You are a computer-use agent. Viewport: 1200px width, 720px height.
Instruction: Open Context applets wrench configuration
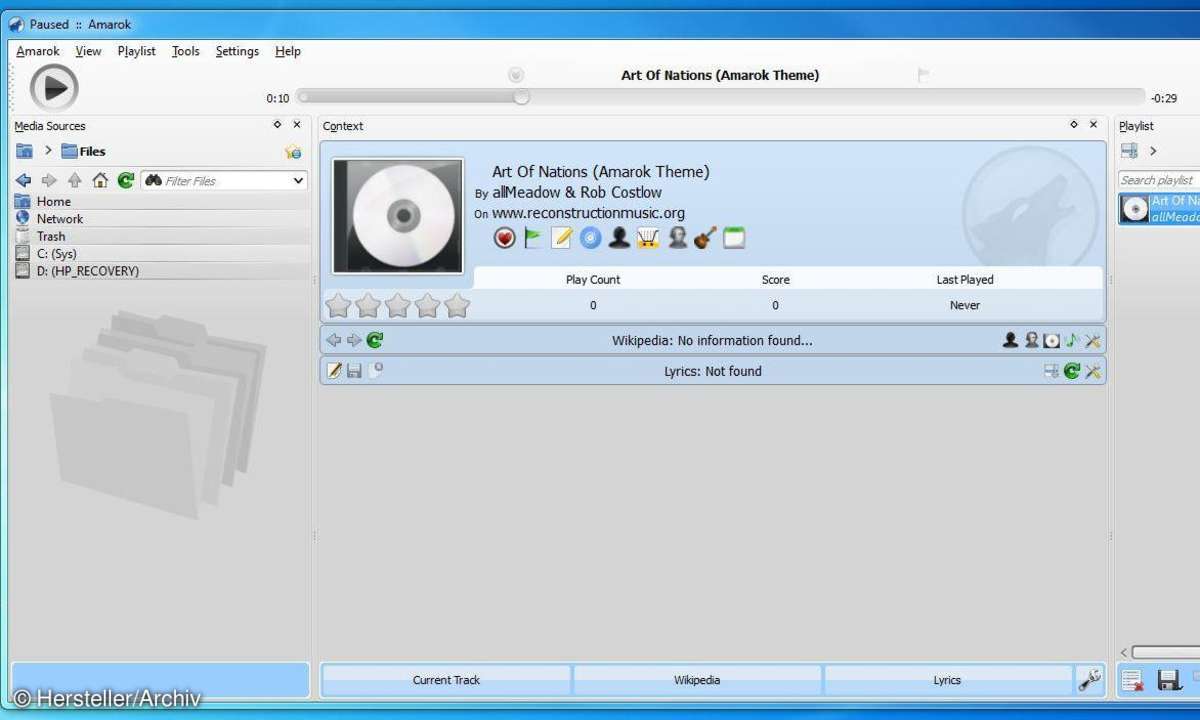[1090, 680]
